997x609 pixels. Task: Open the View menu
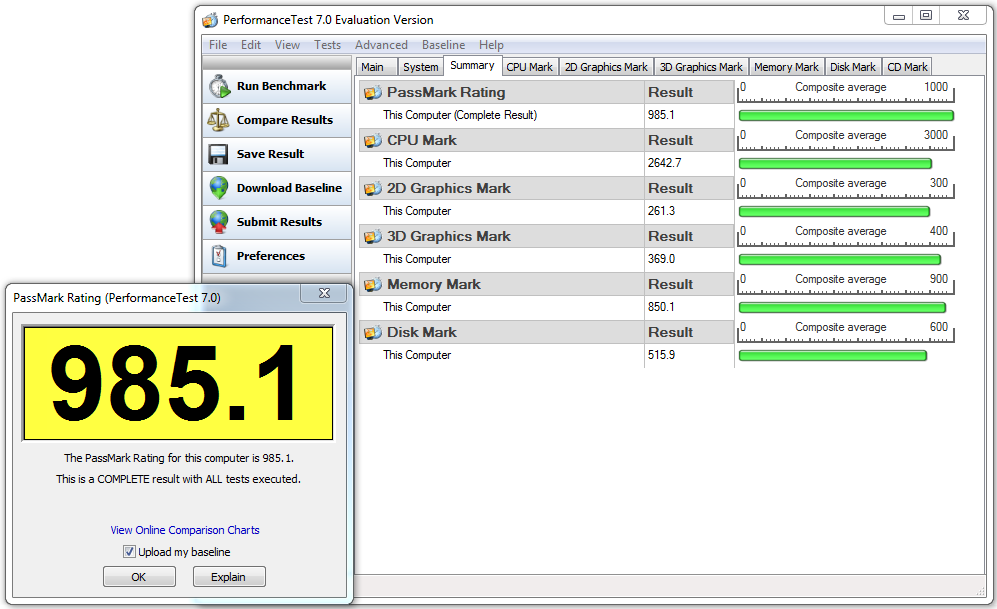point(287,45)
